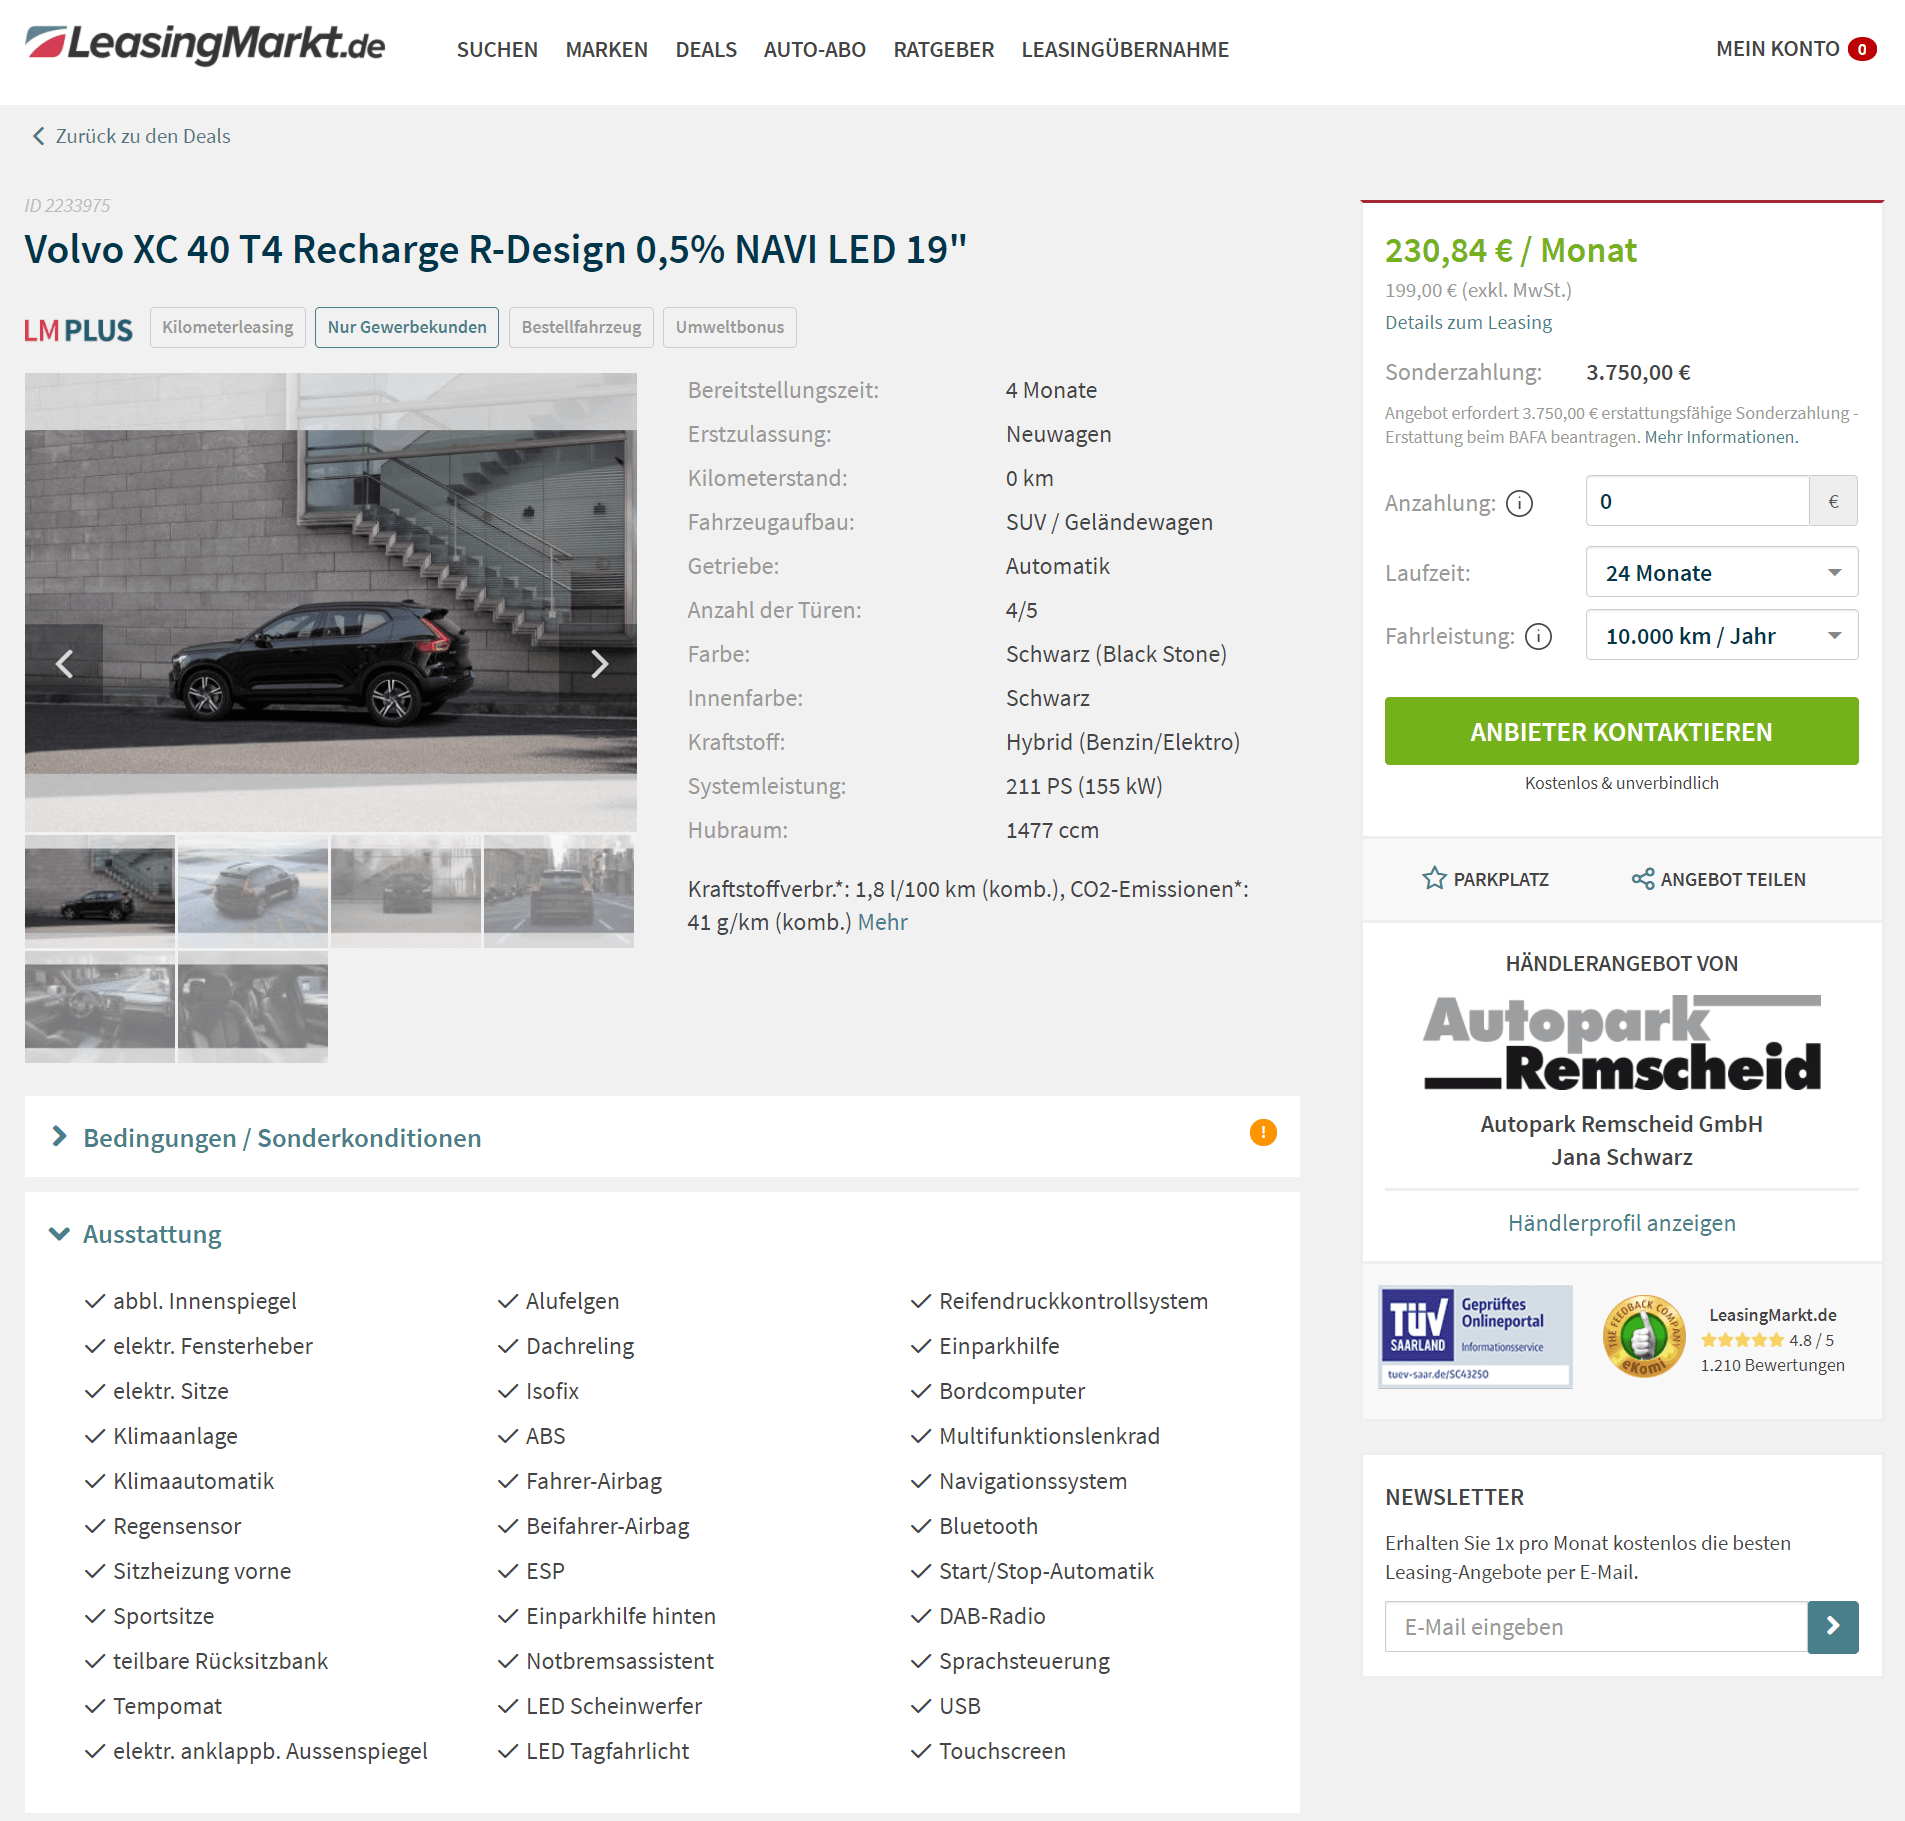Image resolution: width=1905 pixels, height=1821 pixels.
Task: Open the AUTO-ABO menu item
Action: [x=815, y=49]
